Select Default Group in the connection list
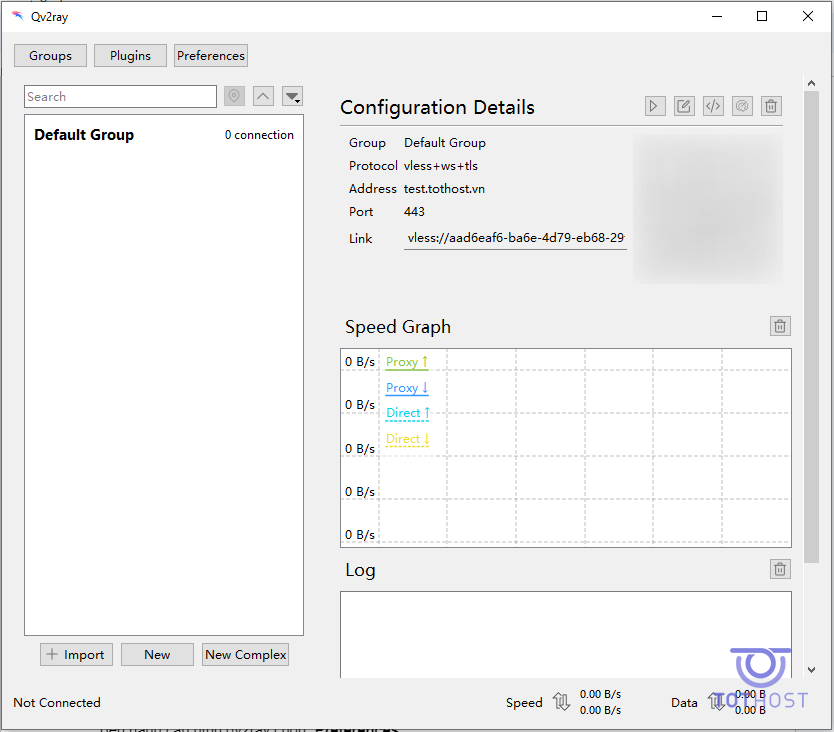 coord(84,135)
